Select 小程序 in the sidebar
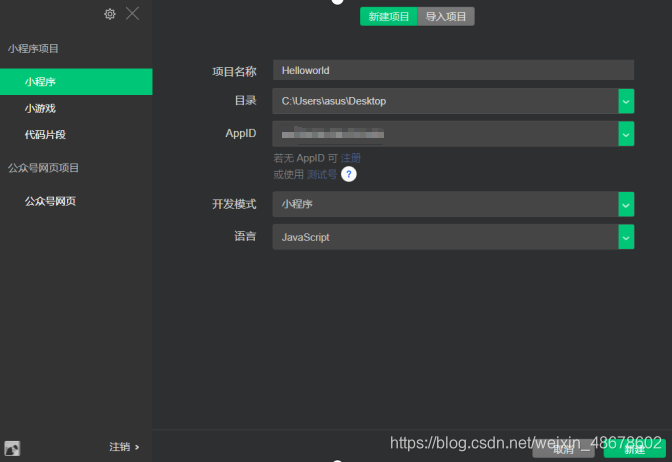 tap(76, 81)
